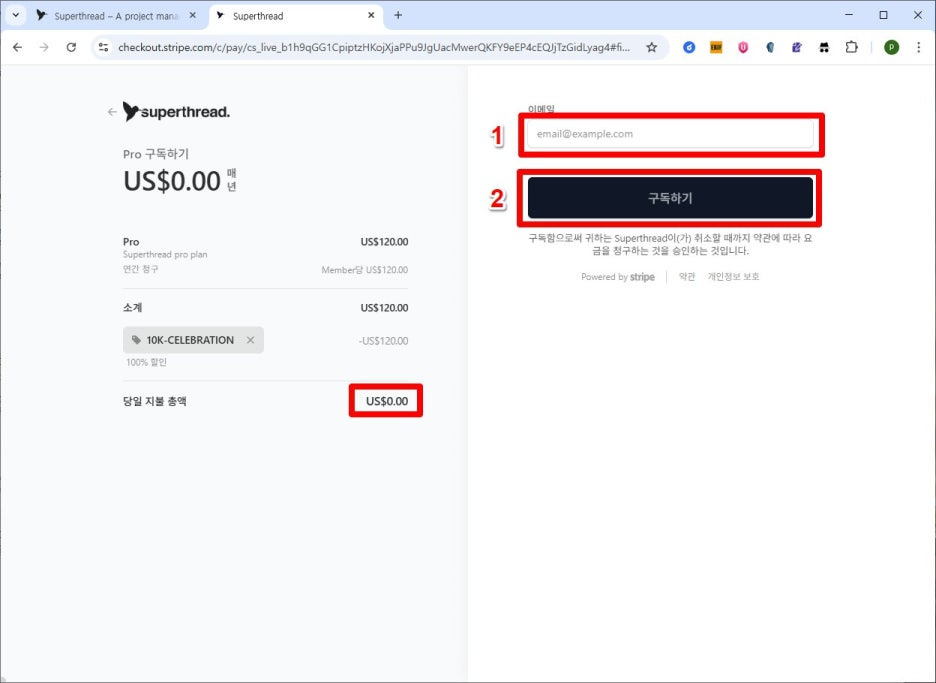Click the 10K-CELEBRATION coupon label

(190, 340)
